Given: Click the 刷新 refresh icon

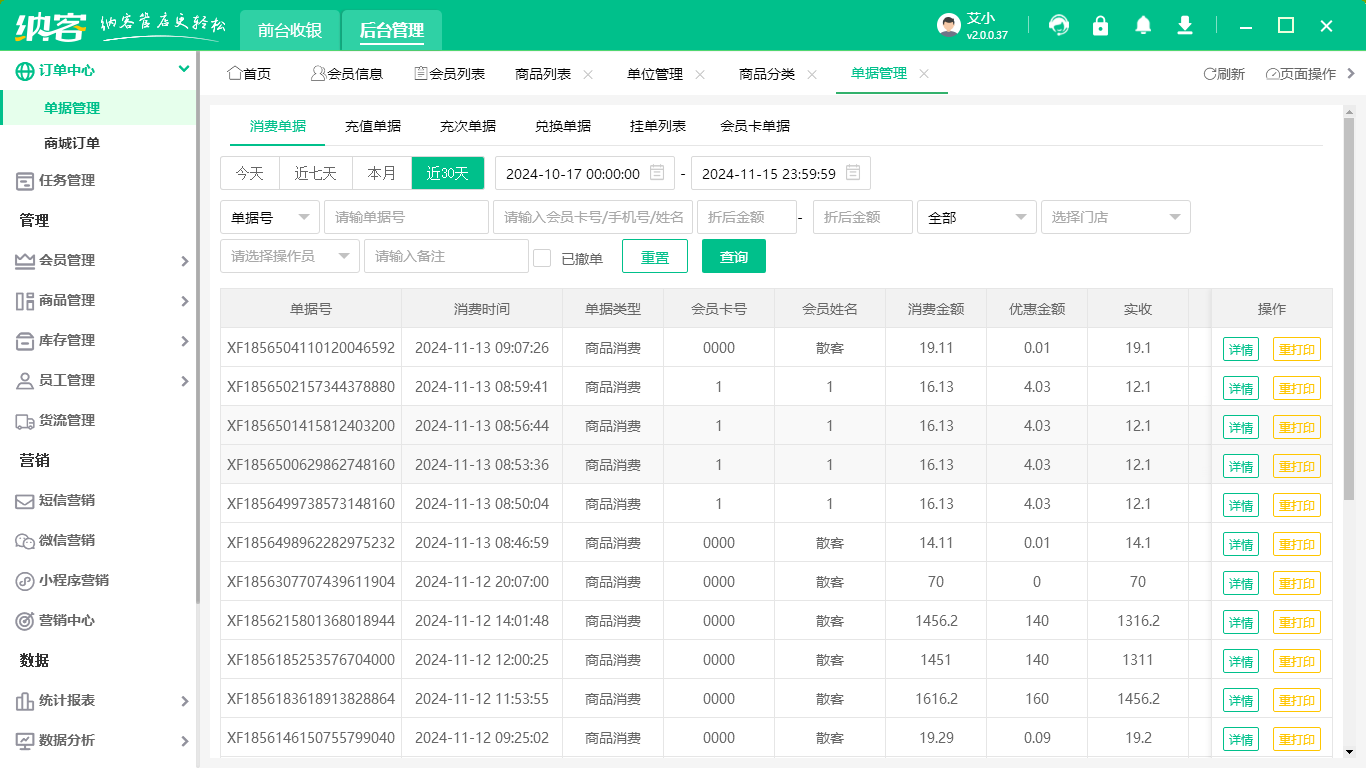Looking at the screenshot, I should 1209,74.
